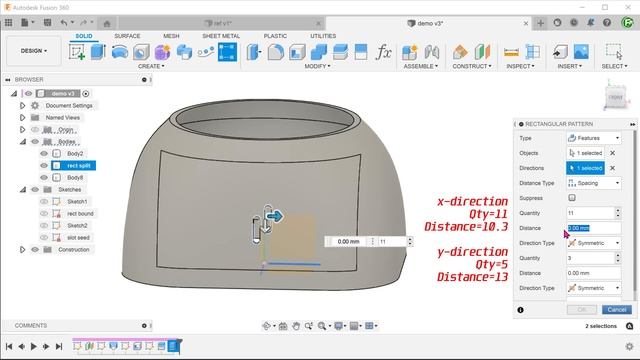Collapse the Sketches folder
Image resolution: width=640 pixels, height=360 pixels.
[22, 189]
